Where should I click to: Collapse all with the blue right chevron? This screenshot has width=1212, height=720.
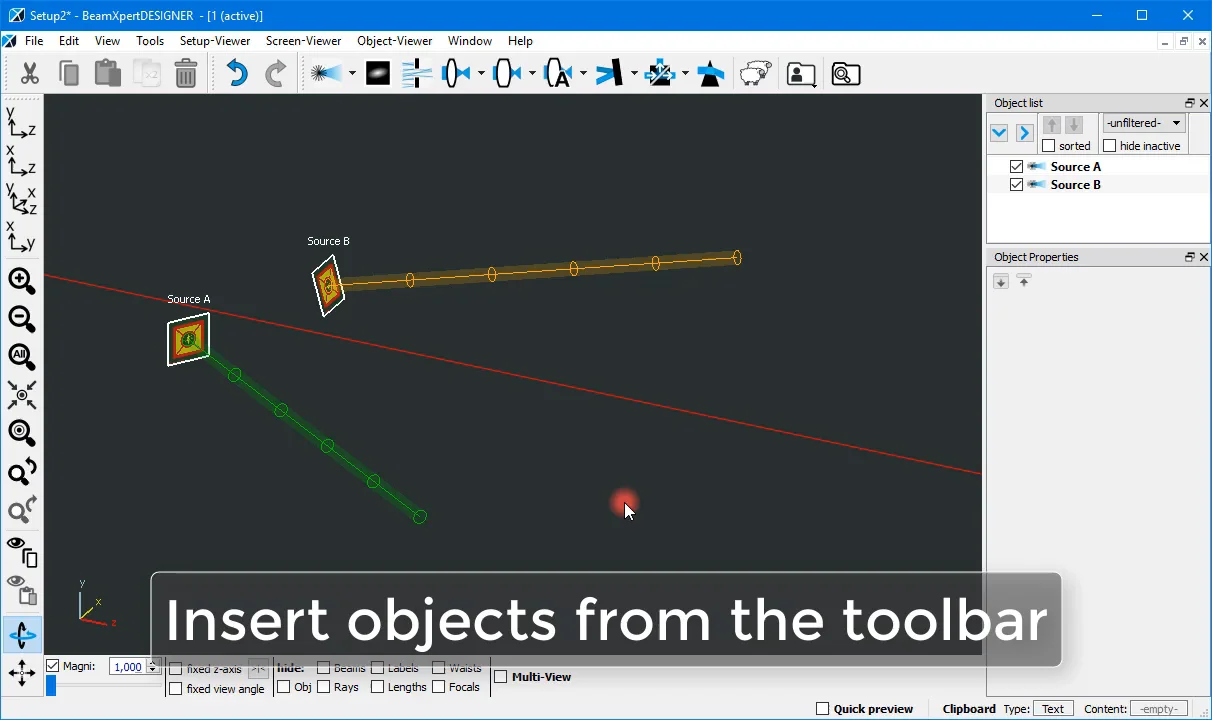[1024, 133]
